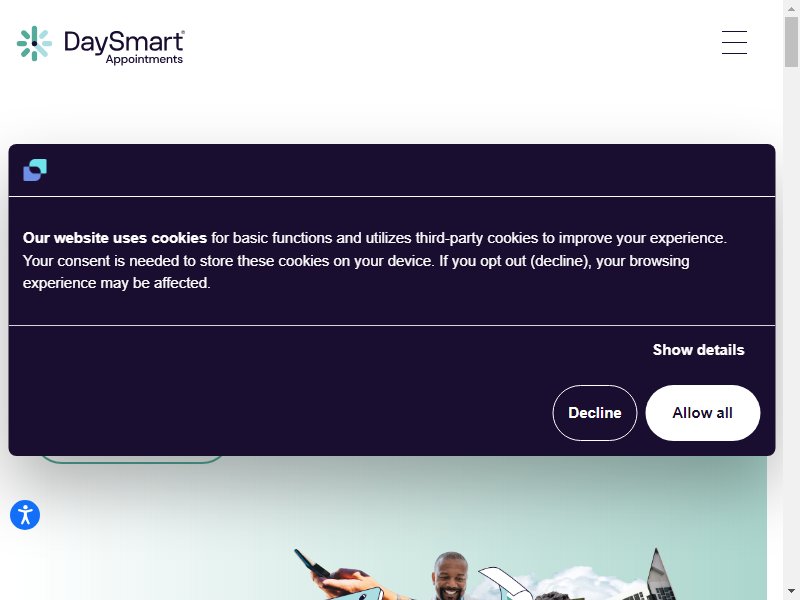Open the hamburger navigation menu

point(734,42)
